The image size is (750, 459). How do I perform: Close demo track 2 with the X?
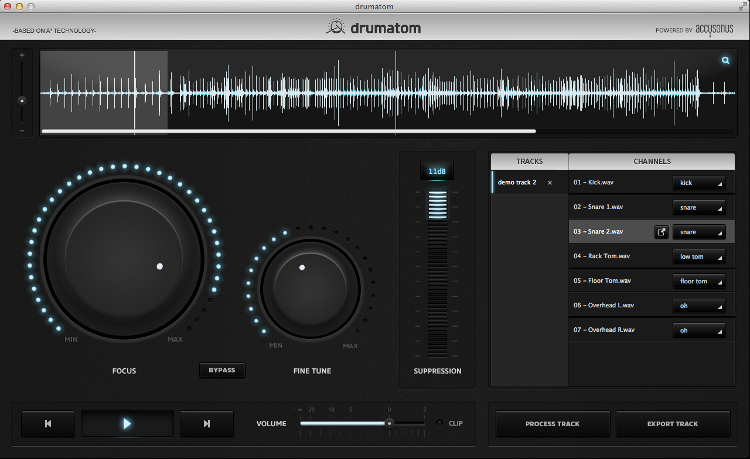549,183
